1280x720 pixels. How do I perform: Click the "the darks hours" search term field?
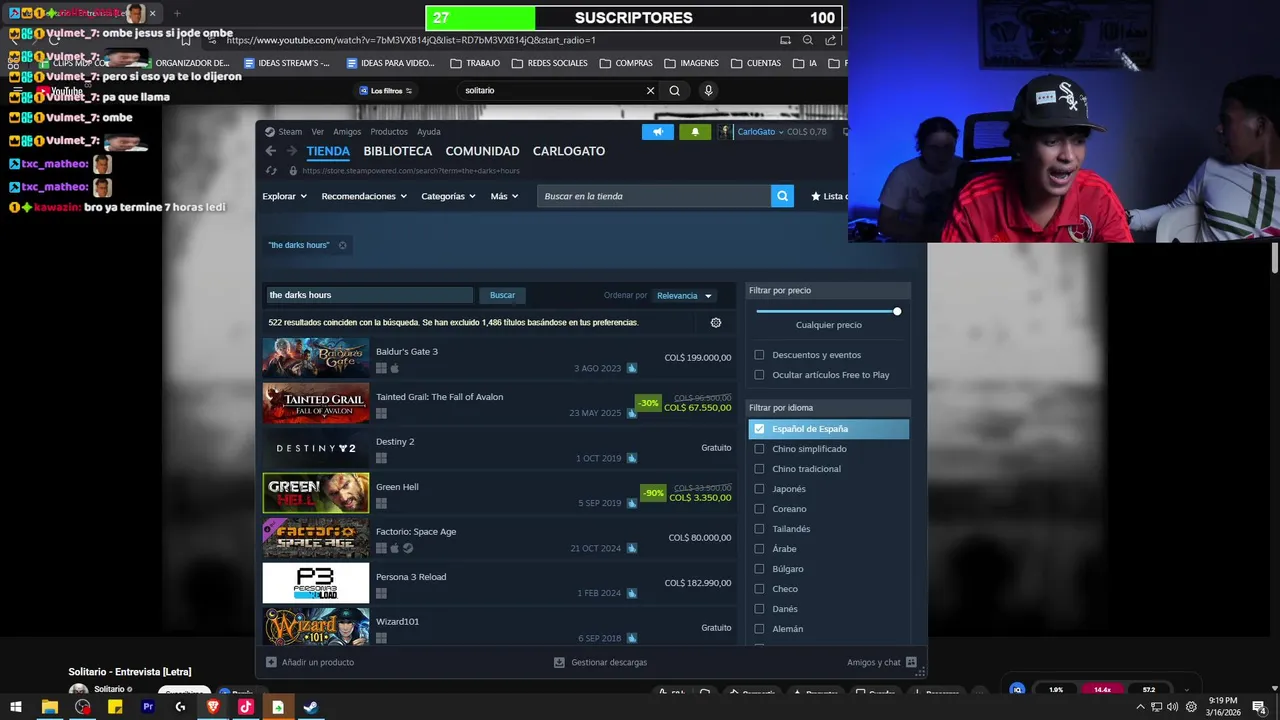point(369,295)
